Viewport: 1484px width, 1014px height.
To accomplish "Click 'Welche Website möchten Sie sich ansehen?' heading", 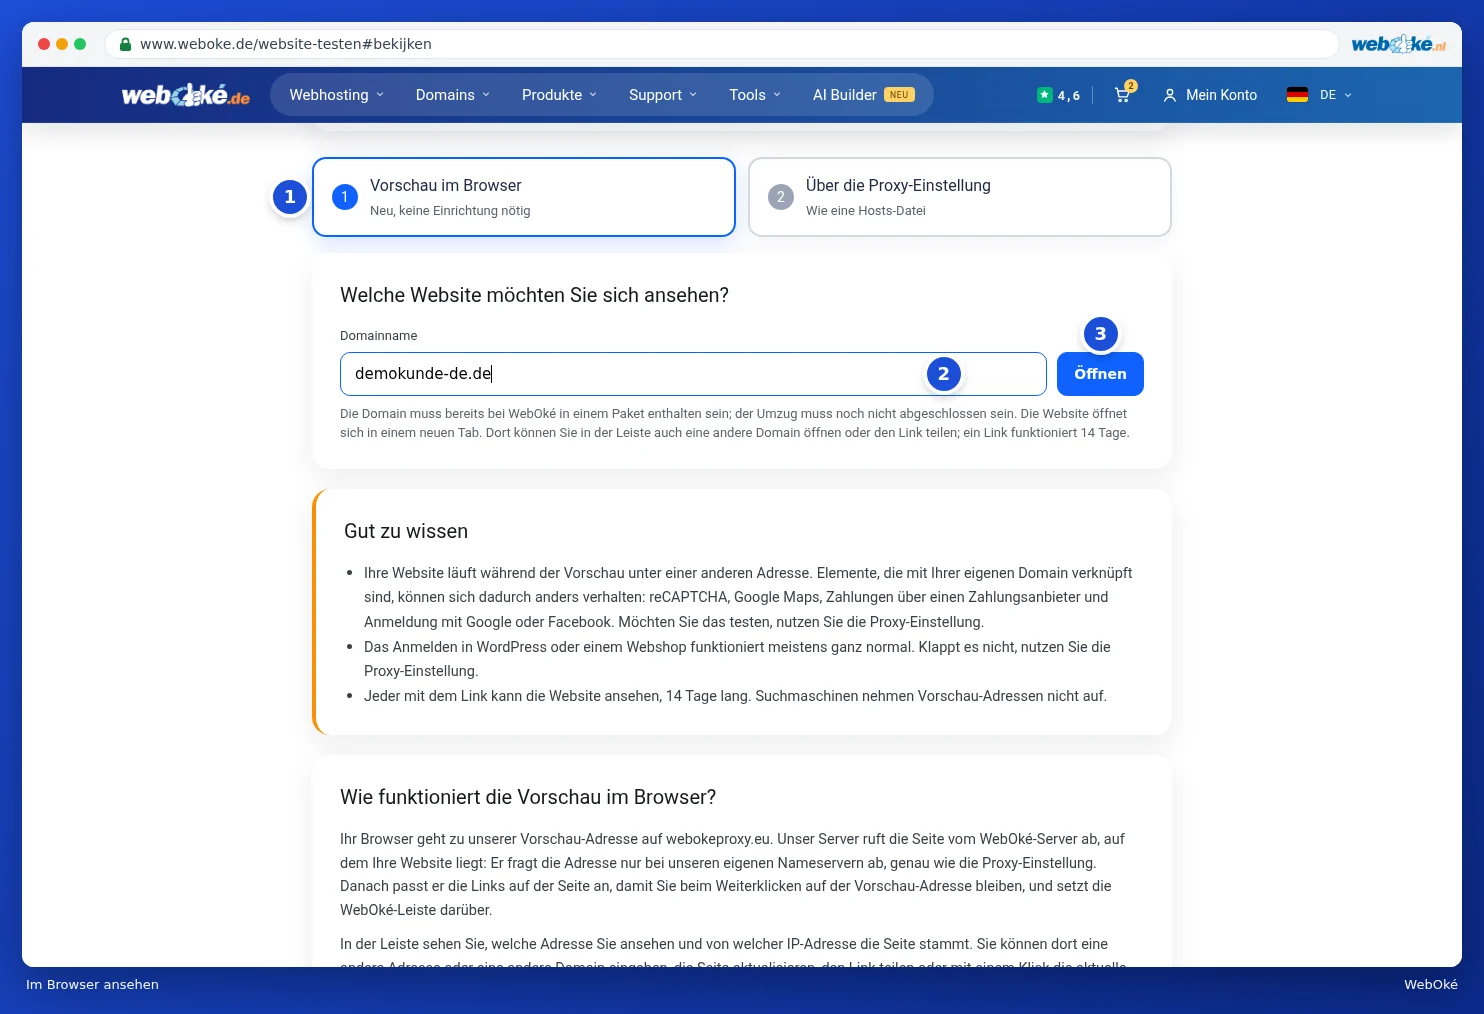I will (534, 295).
